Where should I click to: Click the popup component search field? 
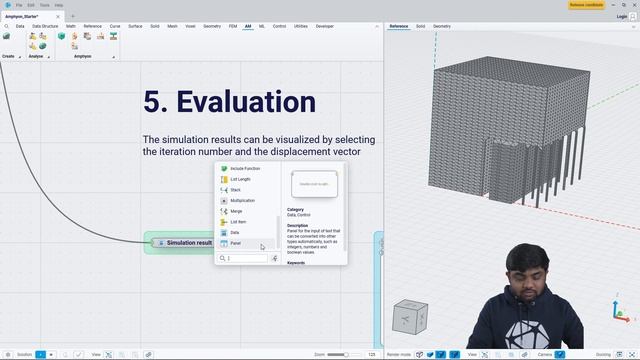click(243, 258)
